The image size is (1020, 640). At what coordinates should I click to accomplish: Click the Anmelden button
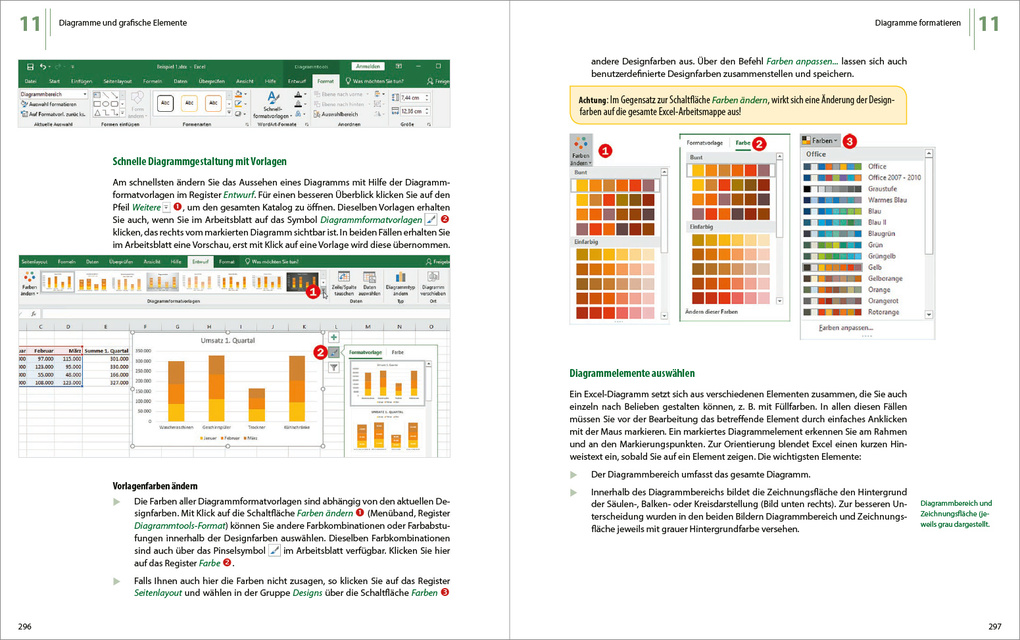click(368, 66)
